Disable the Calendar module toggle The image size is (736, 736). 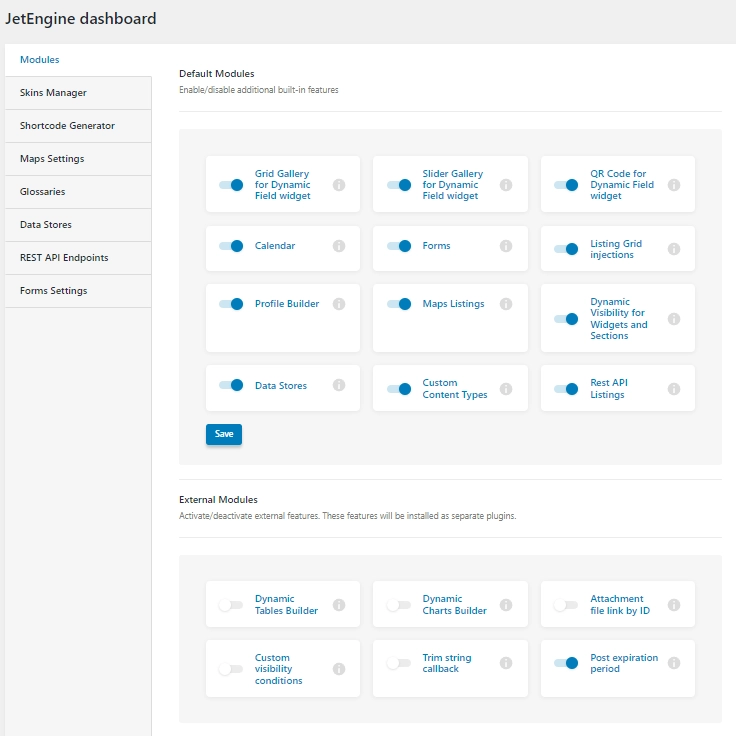coord(231,246)
